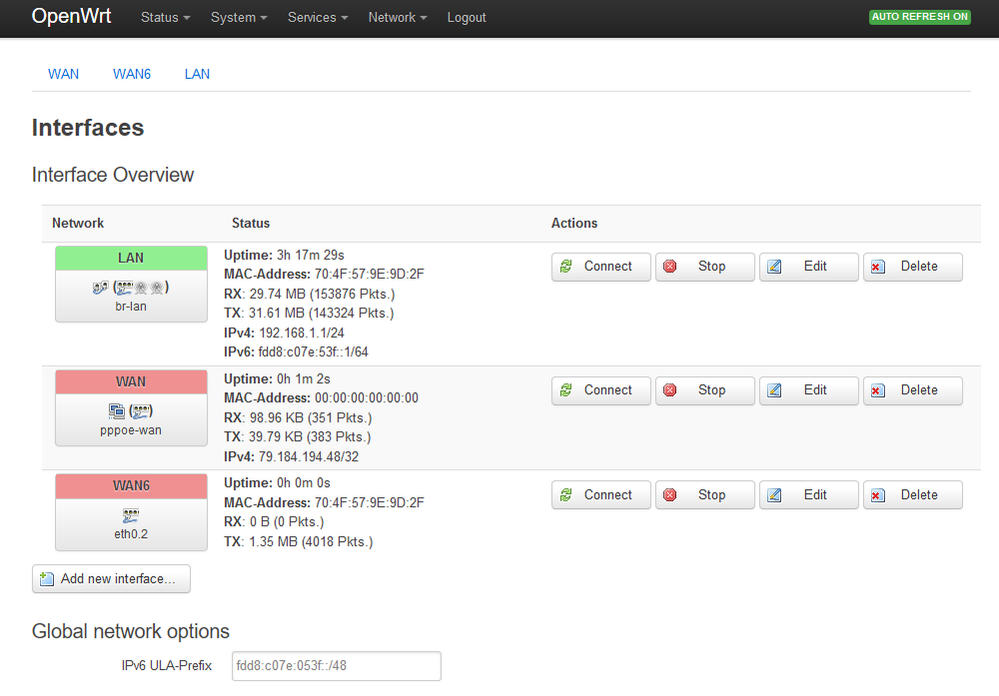Switch to the LAN tab

coord(197,73)
